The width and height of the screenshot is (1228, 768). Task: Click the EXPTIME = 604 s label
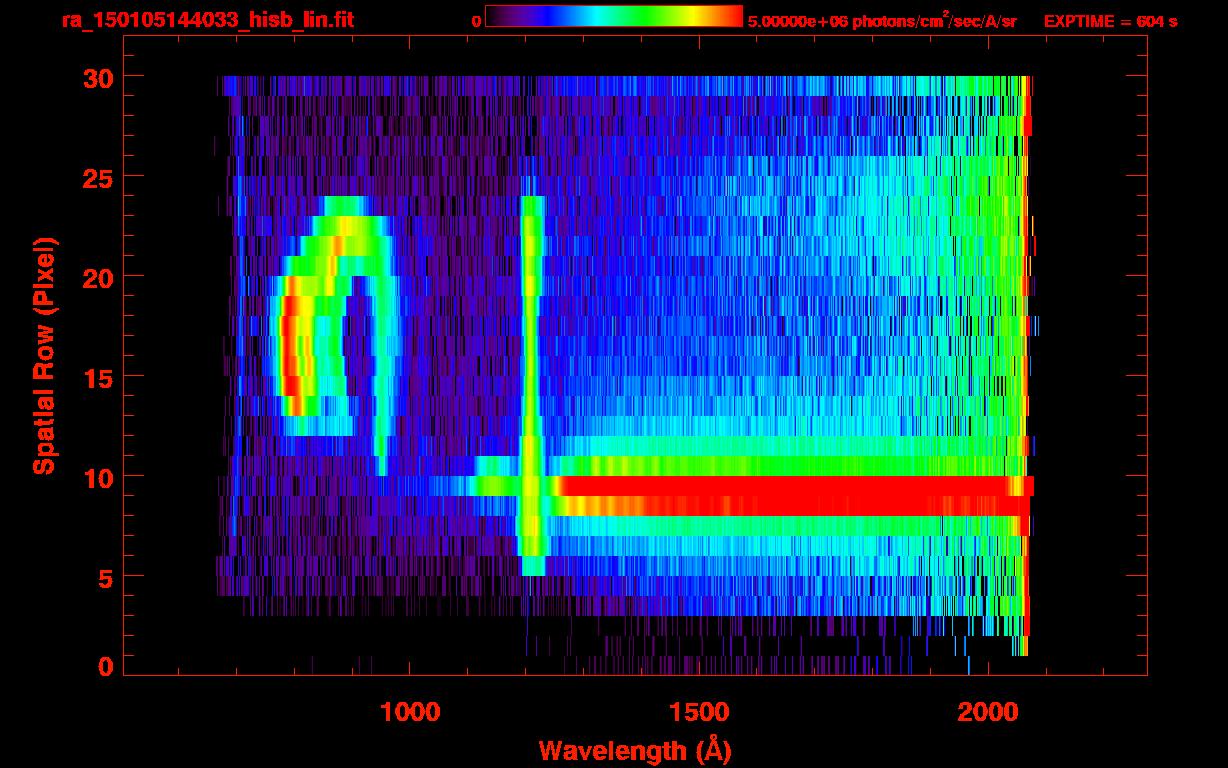[x=1110, y=21]
